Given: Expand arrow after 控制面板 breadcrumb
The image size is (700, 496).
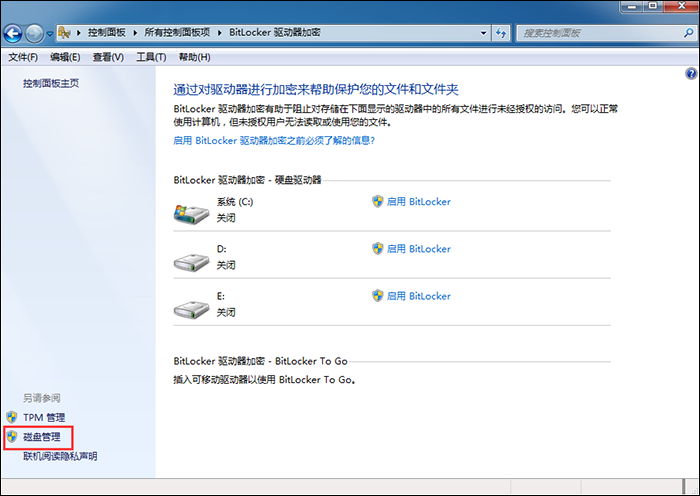Looking at the screenshot, I should (x=135, y=33).
